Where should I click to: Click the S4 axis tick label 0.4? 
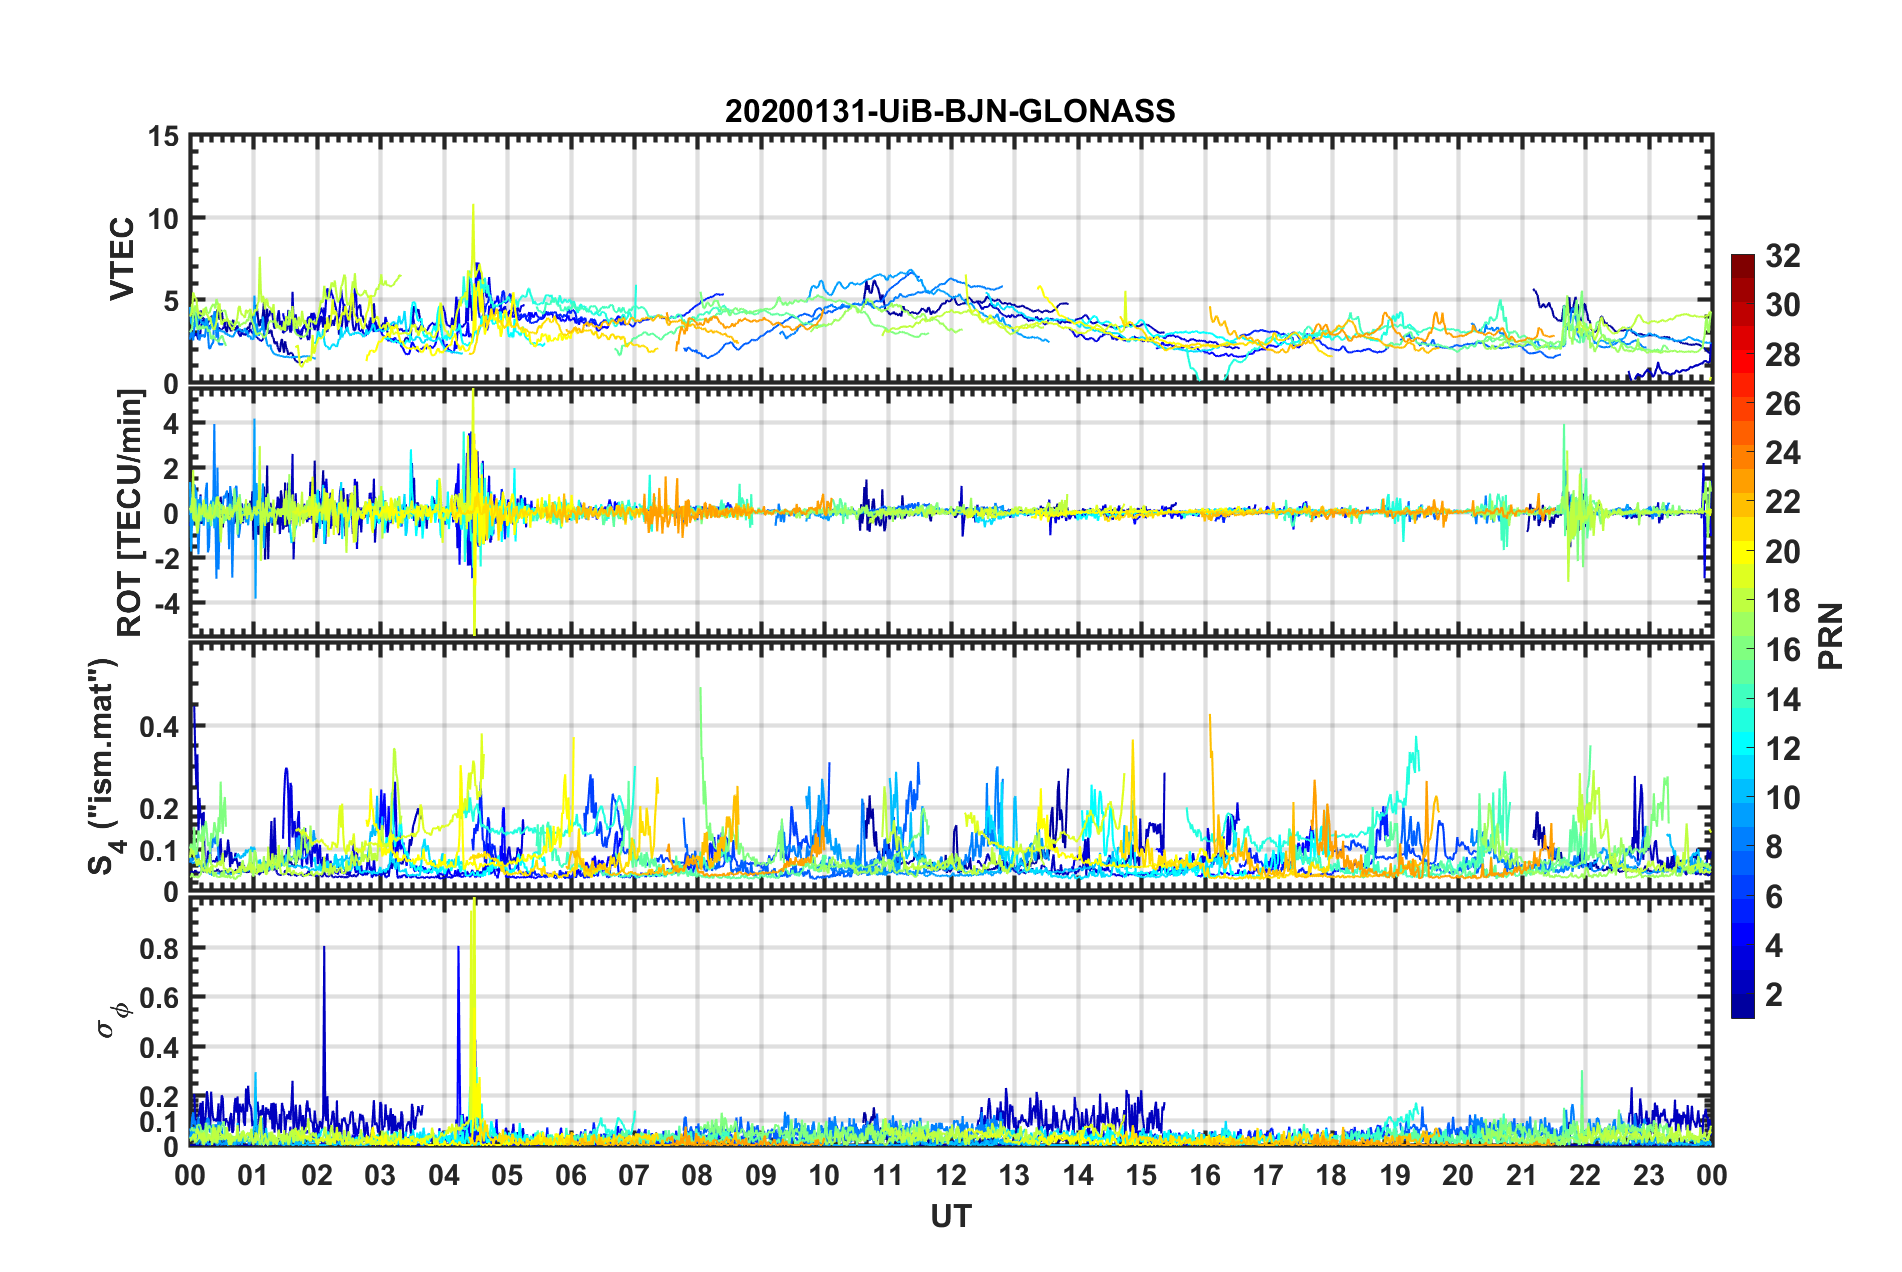(x=159, y=727)
